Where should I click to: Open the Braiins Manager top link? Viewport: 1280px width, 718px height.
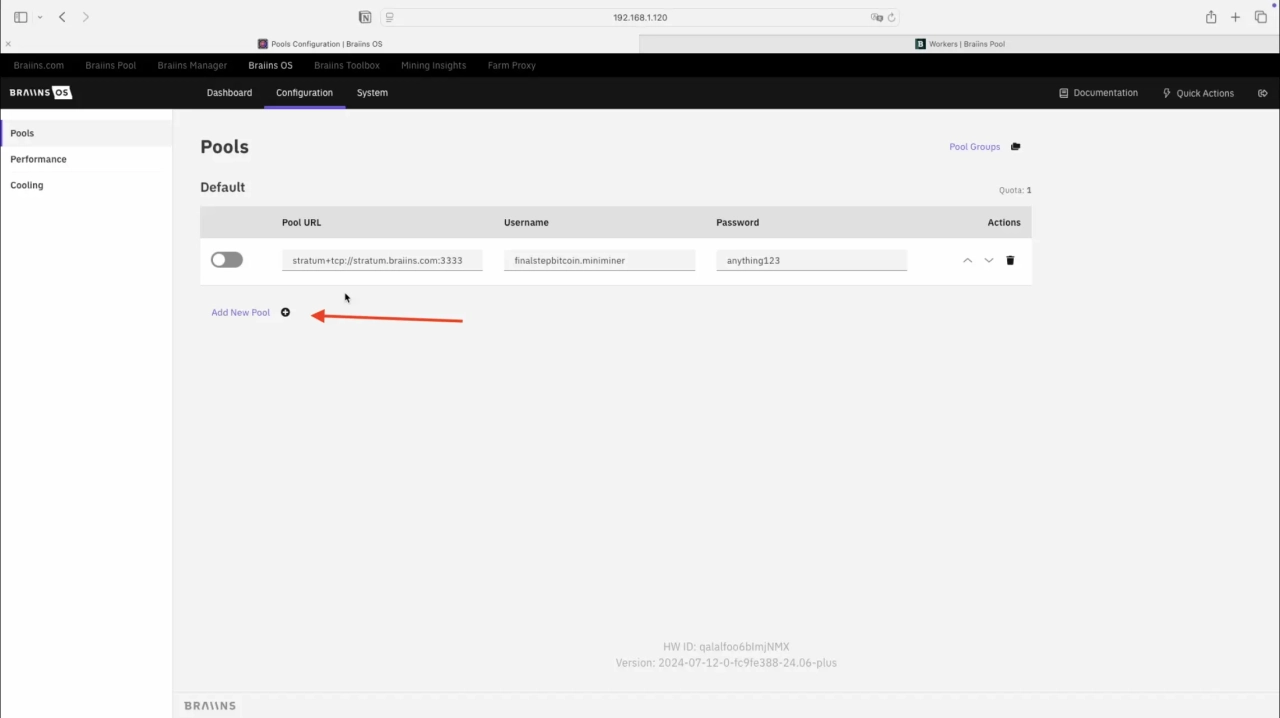pyautogui.click(x=192, y=65)
